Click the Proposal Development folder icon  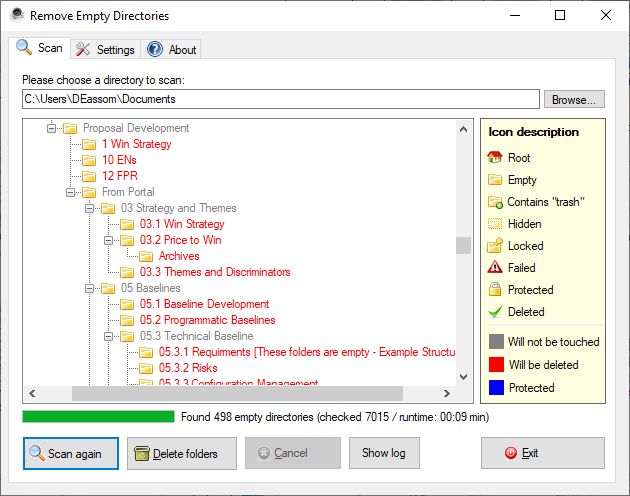click(70, 128)
